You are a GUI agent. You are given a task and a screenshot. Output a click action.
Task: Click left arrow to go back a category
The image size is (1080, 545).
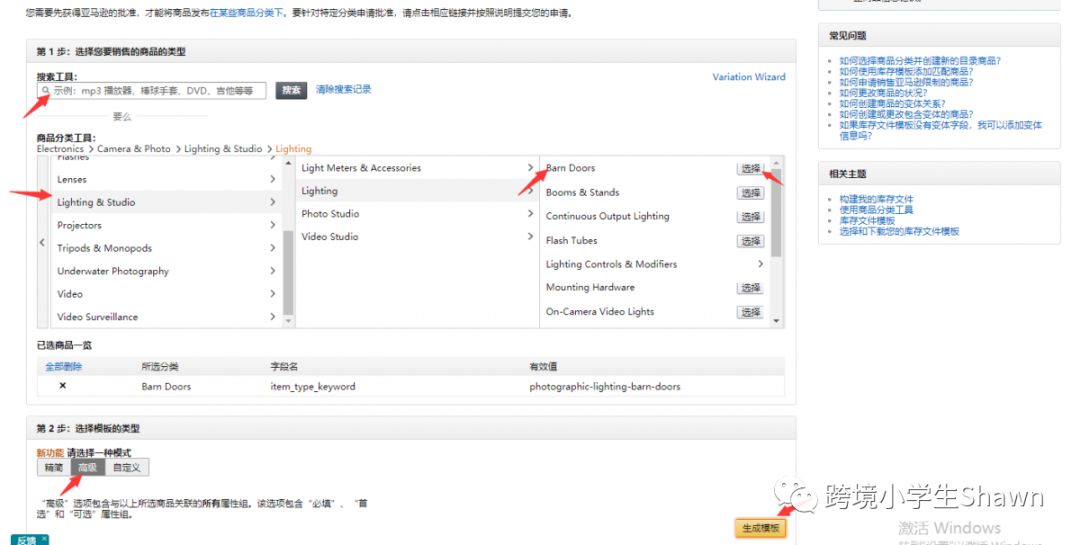pos(42,242)
